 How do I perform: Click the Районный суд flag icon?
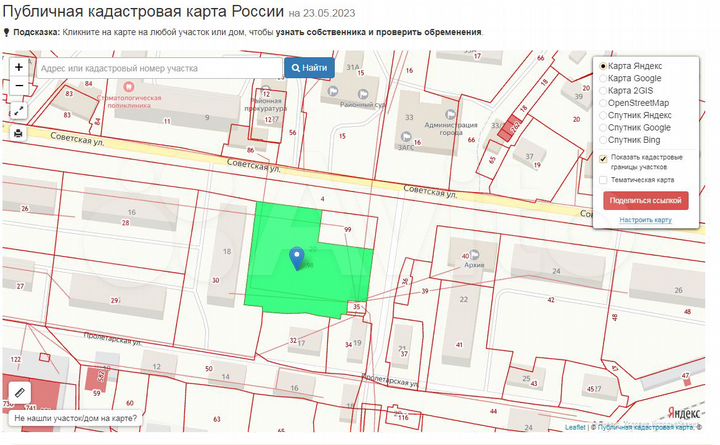[x=363, y=94]
